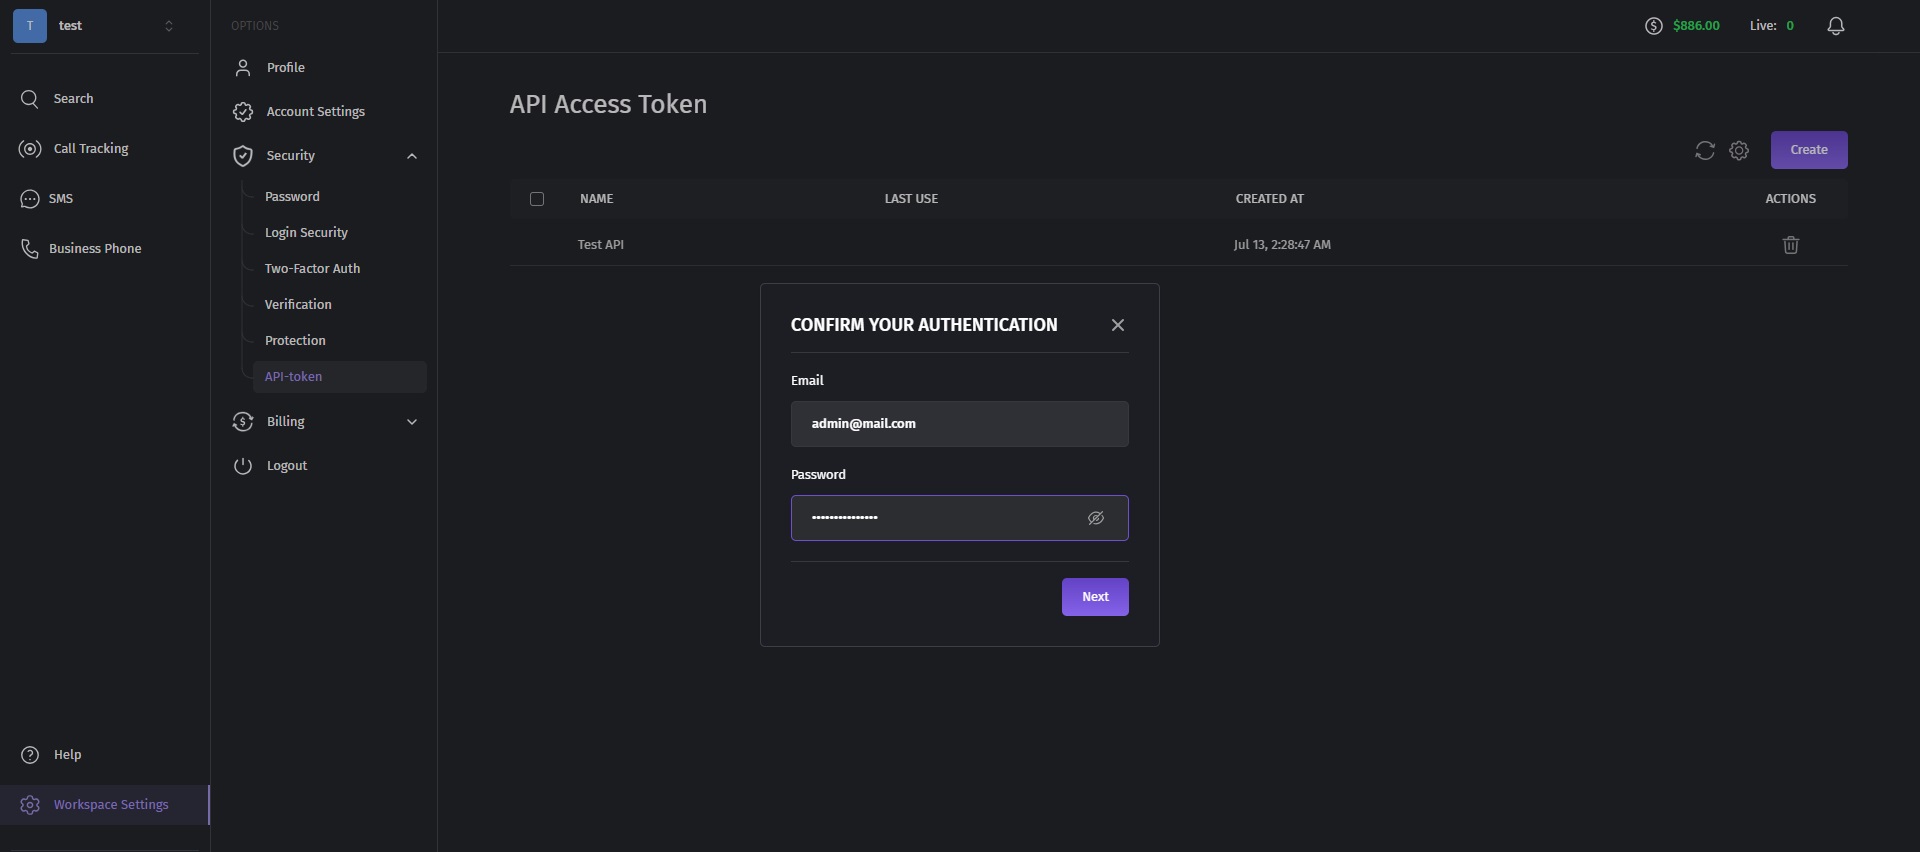
Task: Open Verification settings
Action: tap(298, 305)
